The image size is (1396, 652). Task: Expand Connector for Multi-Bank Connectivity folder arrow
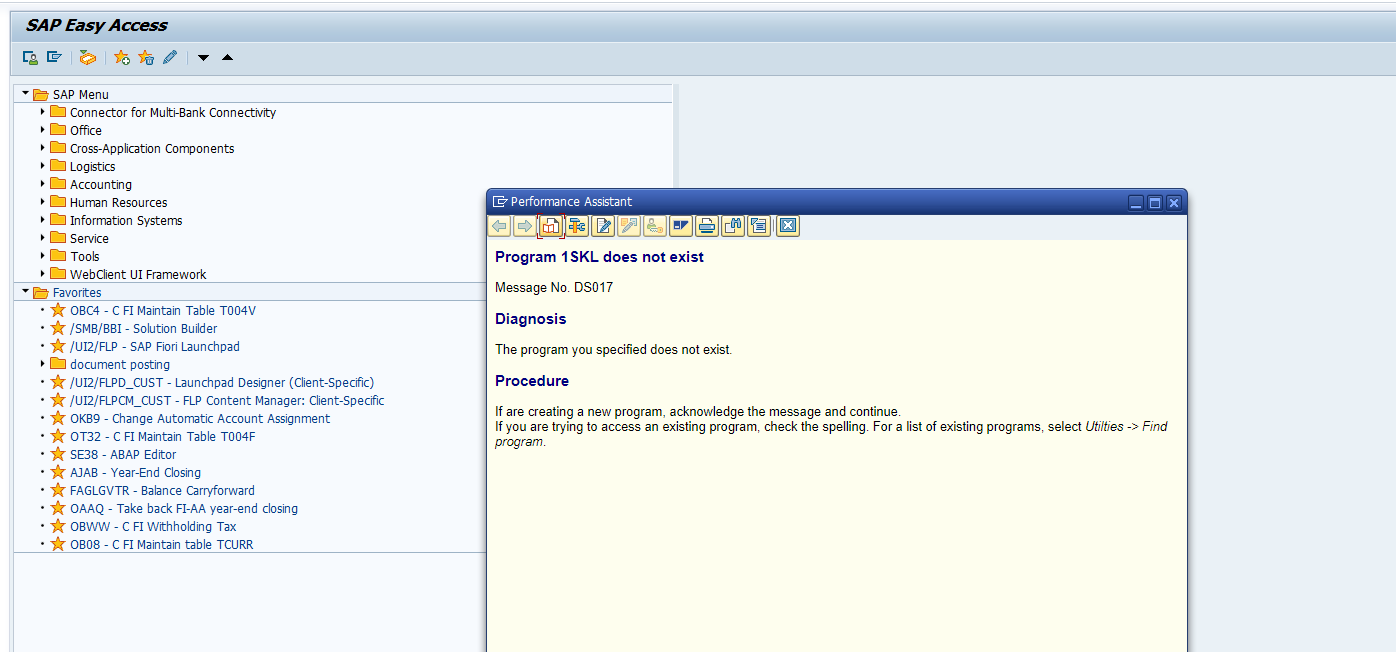click(43, 112)
